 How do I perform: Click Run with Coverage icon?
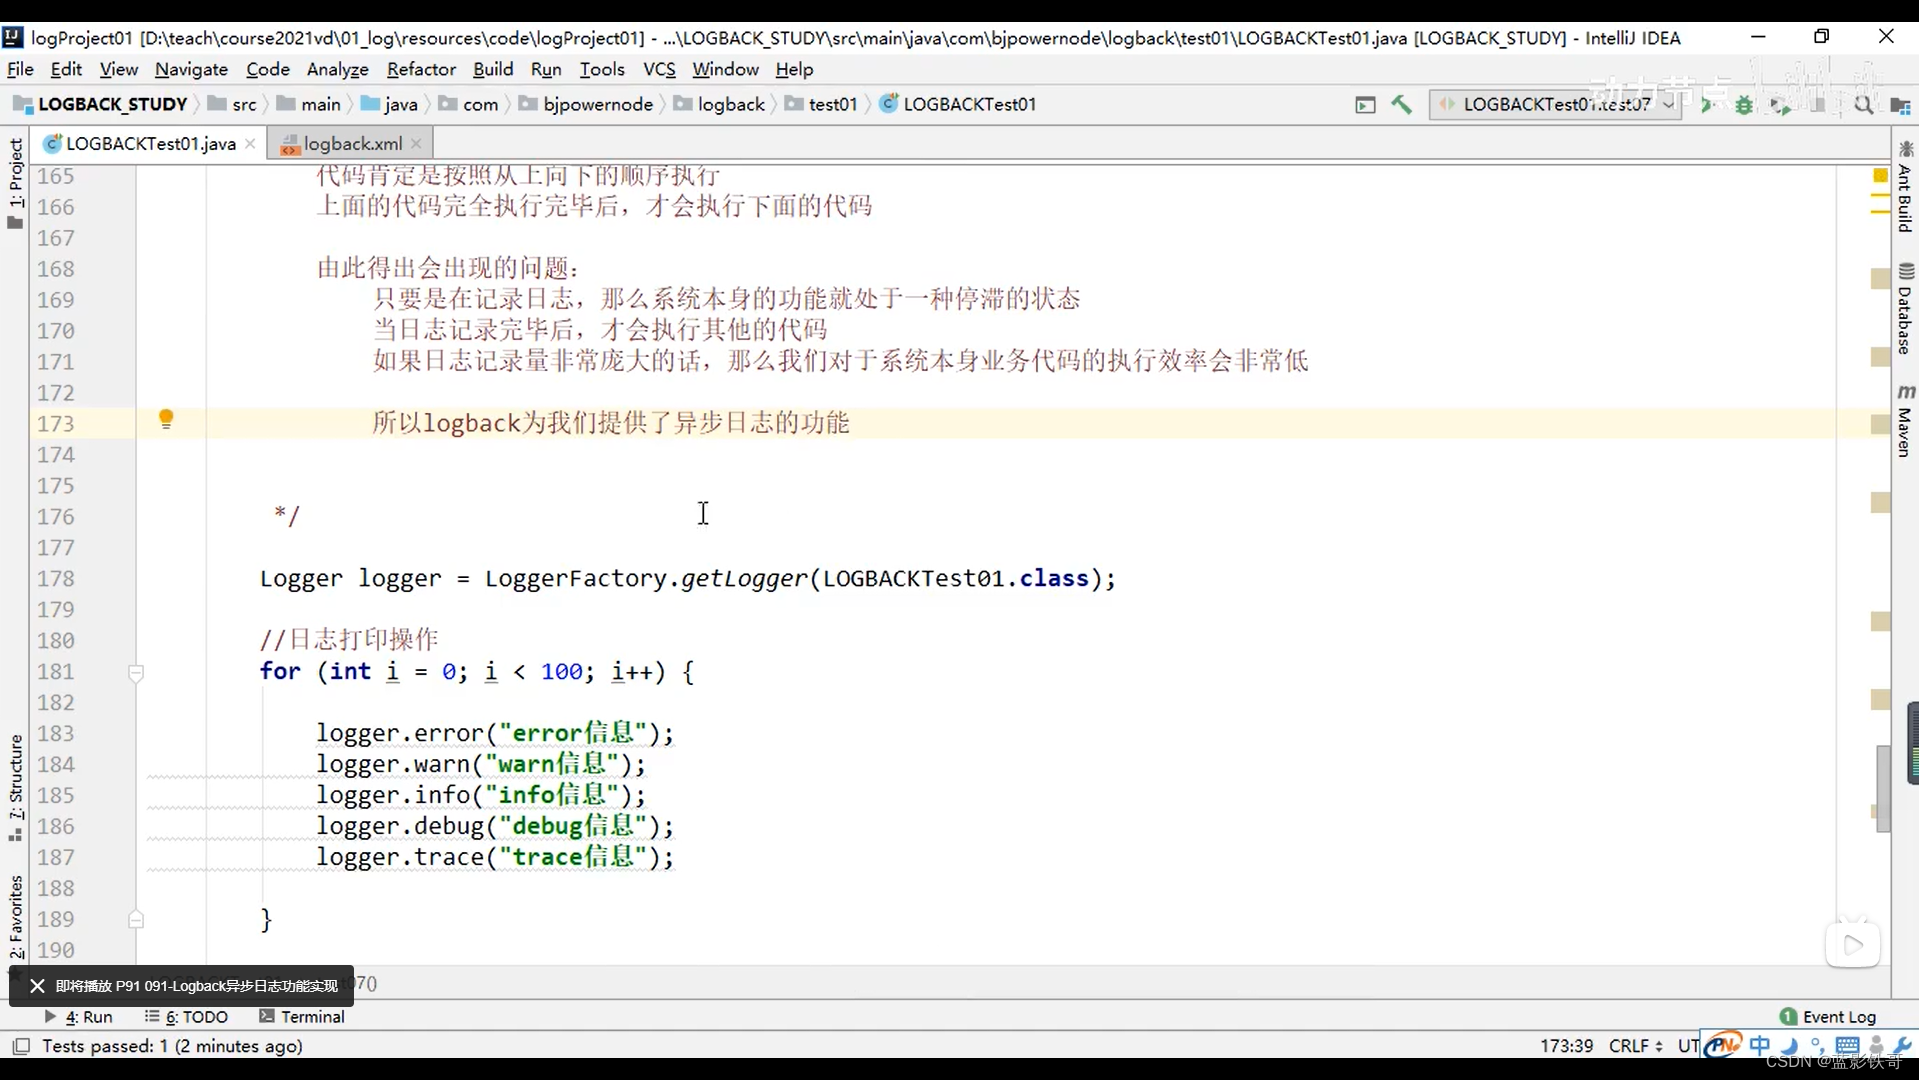pyautogui.click(x=1780, y=104)
